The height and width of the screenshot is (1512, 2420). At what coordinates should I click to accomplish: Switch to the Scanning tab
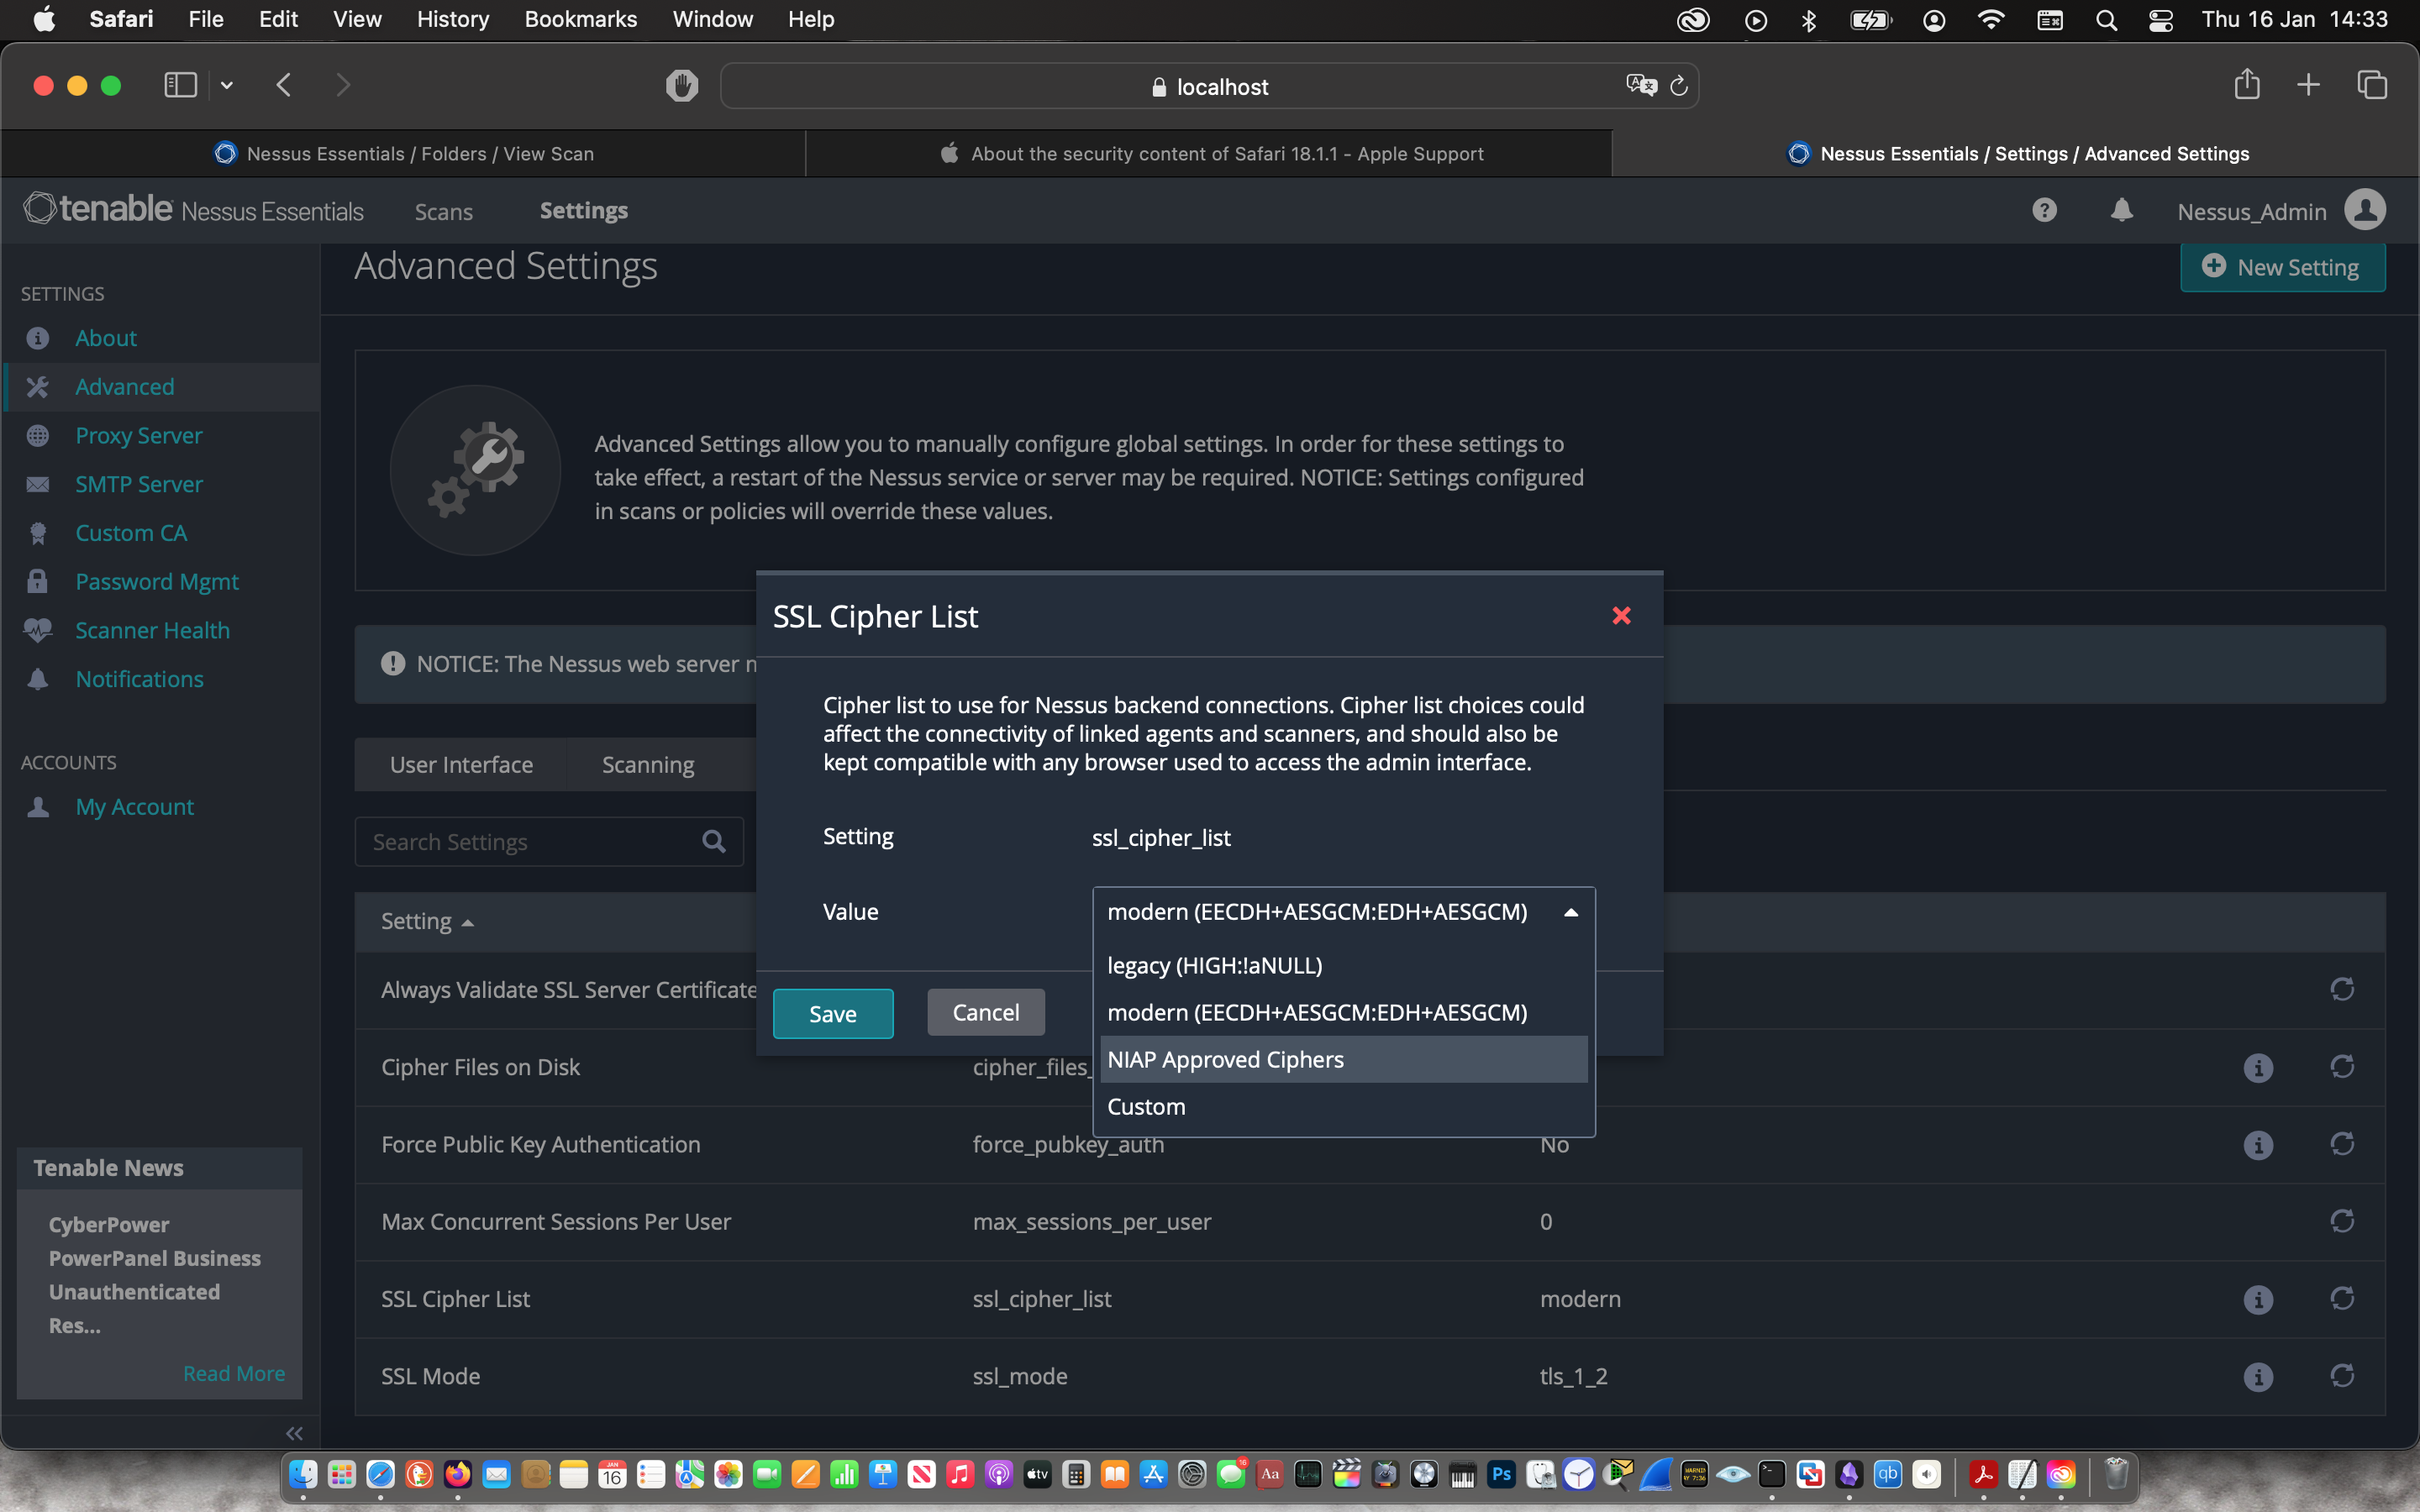[648, 765]
